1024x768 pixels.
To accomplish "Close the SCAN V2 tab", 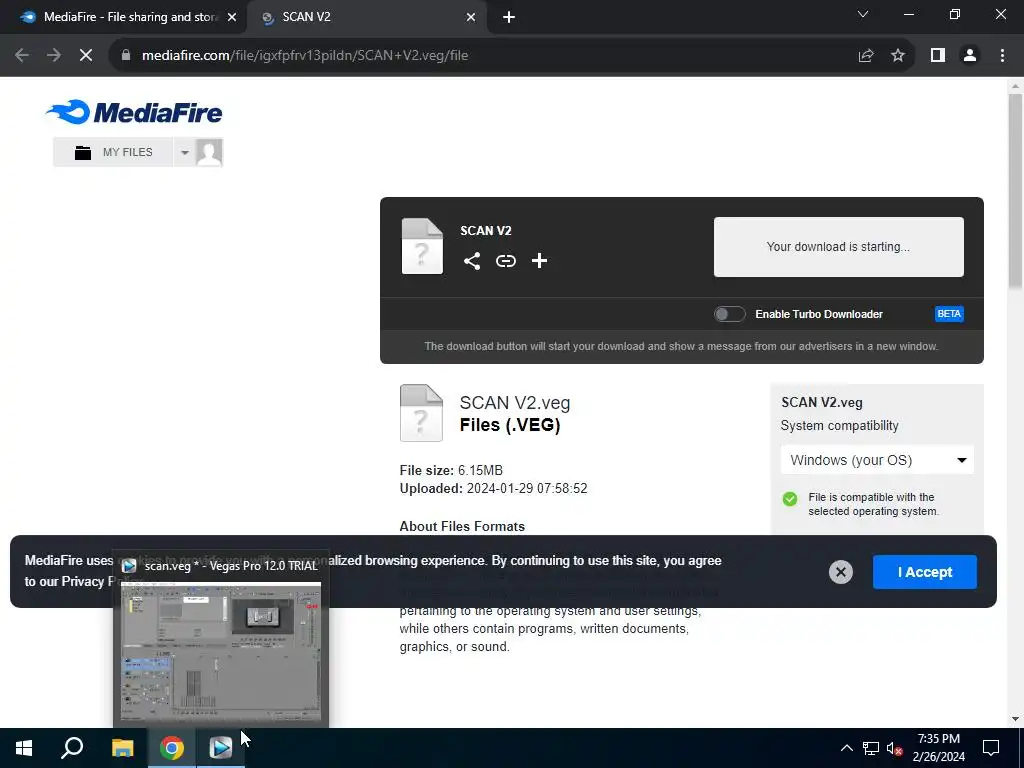I will (x=471, y=18).
